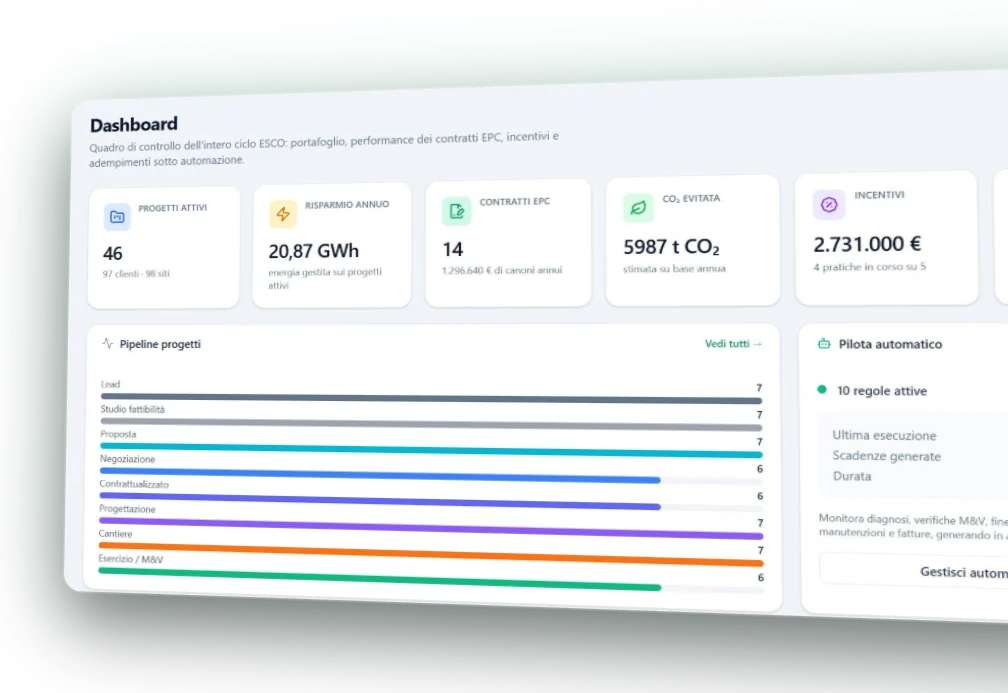
Task: Click the Esercizio / M&V green bar
Action: point(379,579)
